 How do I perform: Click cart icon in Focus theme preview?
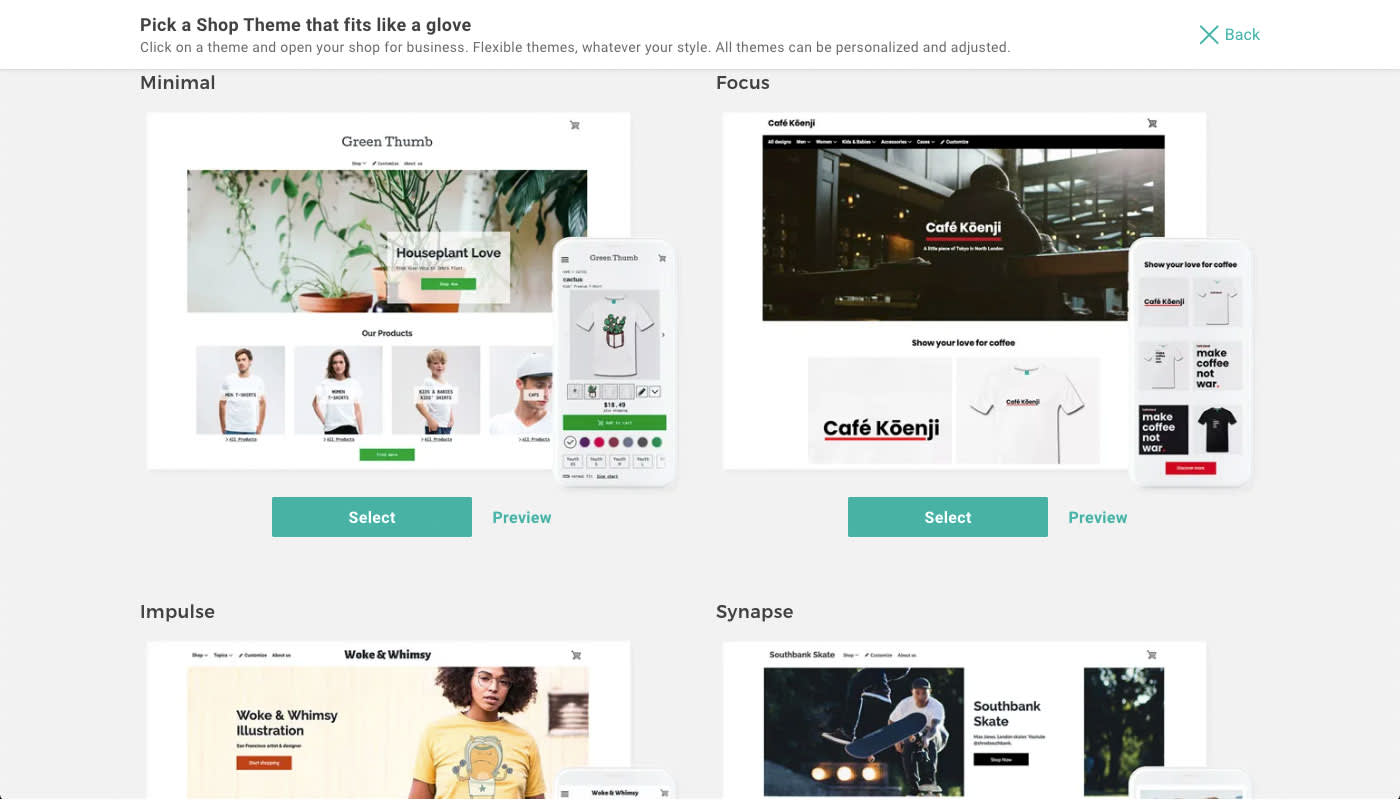pos(1152,124)
